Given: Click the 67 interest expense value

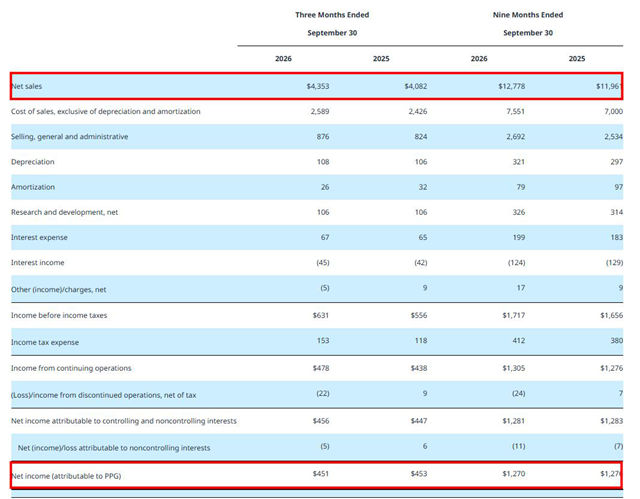Looking at the screenshot, I should point(325,237).
